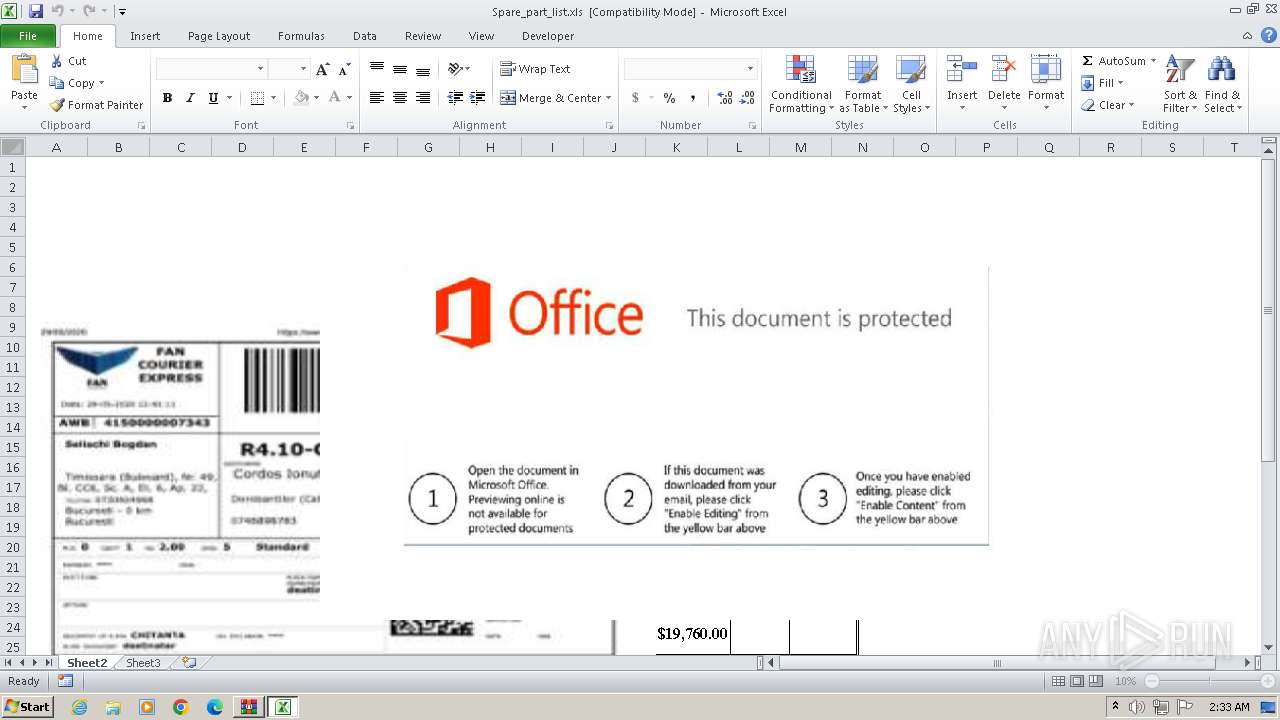Switch to the Page Layout tab
1280x720 pixels.
pos(219,36)
